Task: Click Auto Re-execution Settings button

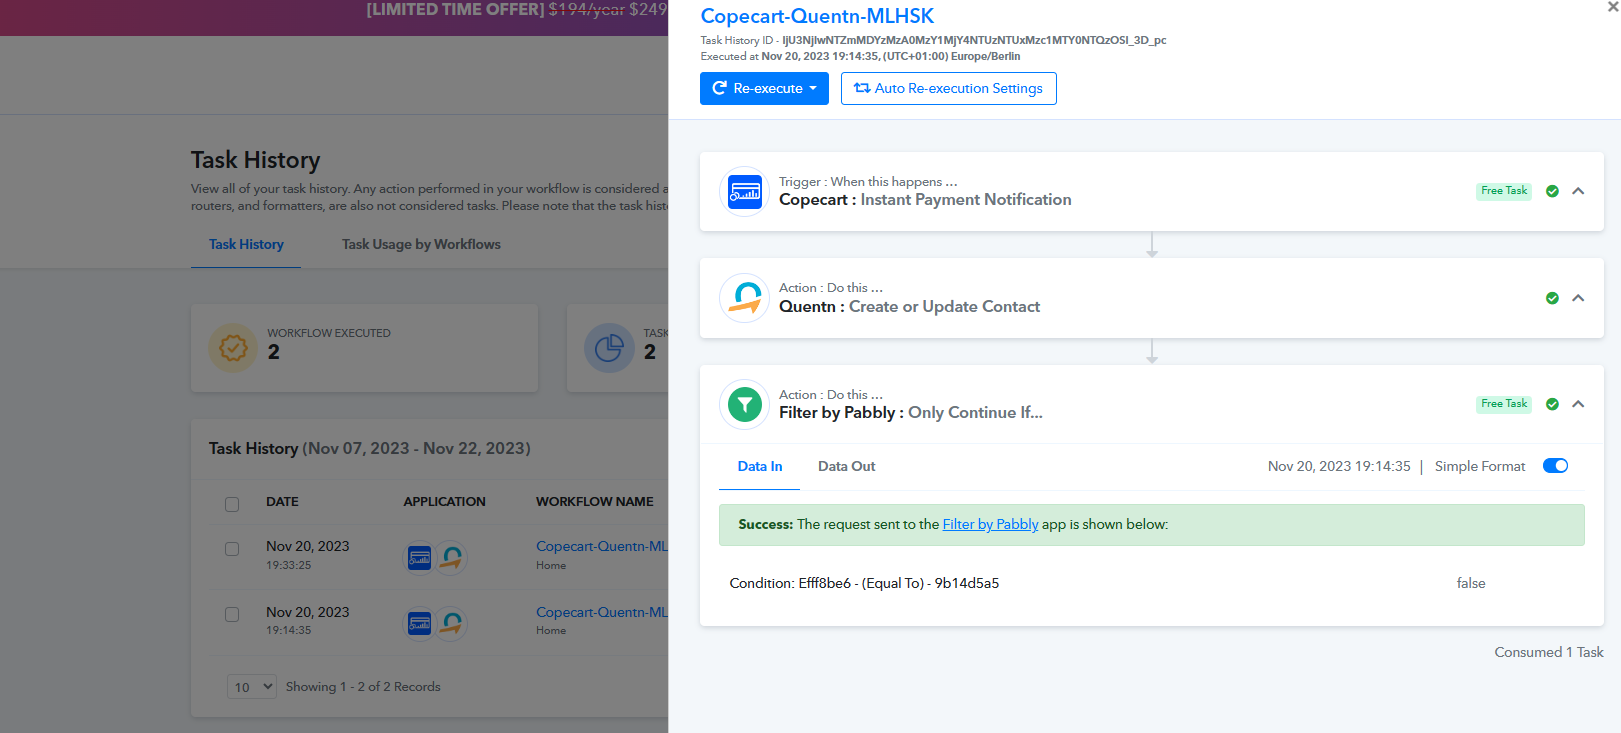Action: click(x=948, y=88)
